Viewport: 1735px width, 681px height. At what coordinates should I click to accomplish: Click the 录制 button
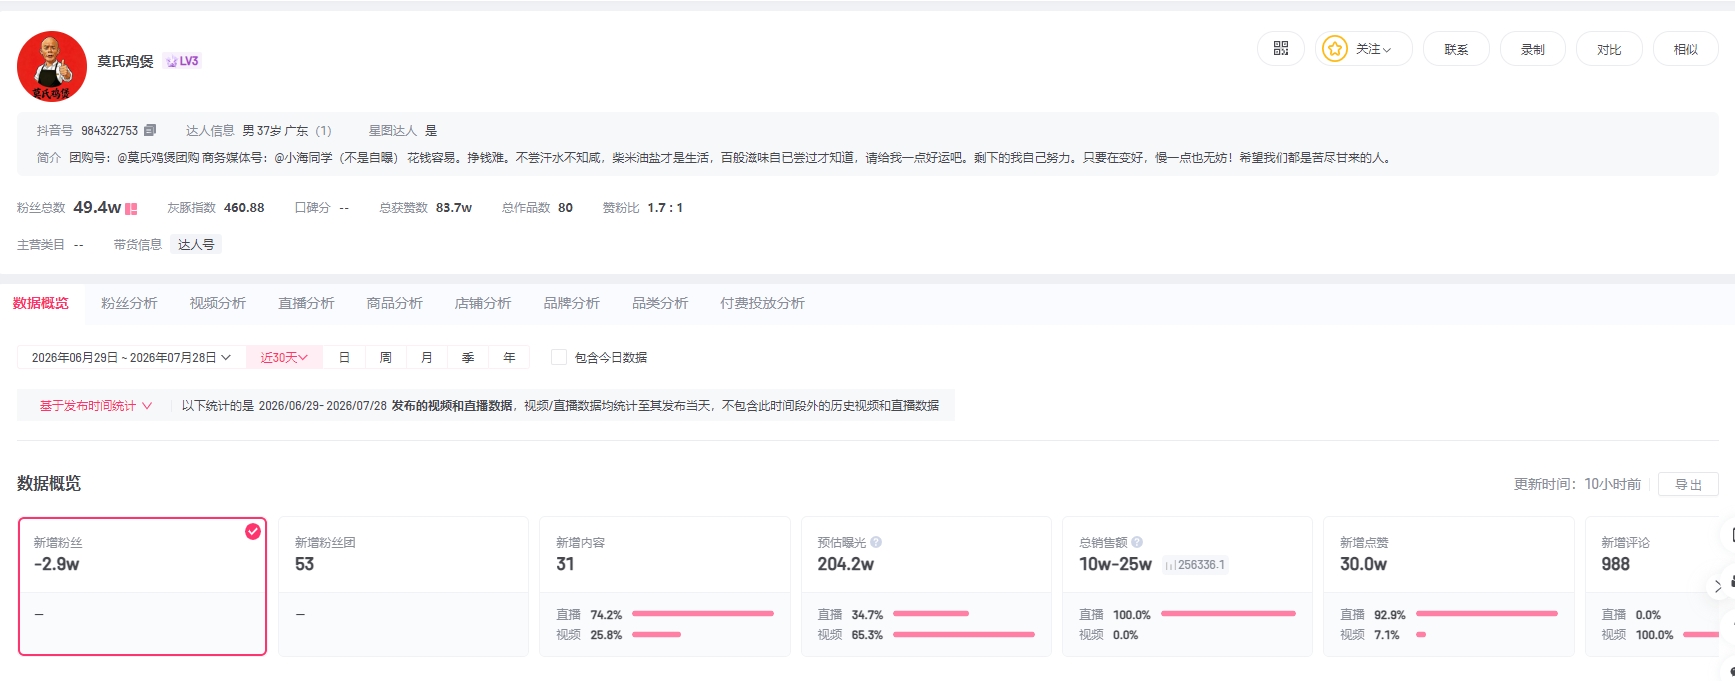1533,49
